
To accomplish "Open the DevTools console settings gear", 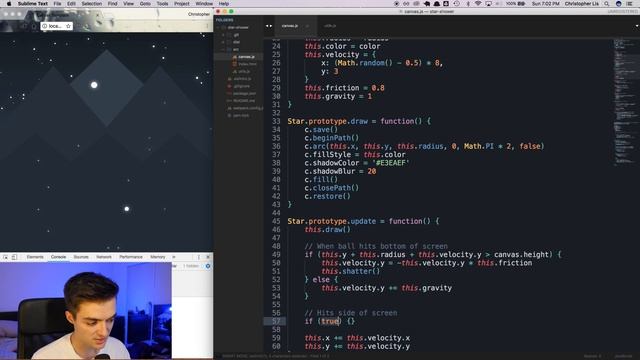I will (208, 266).
